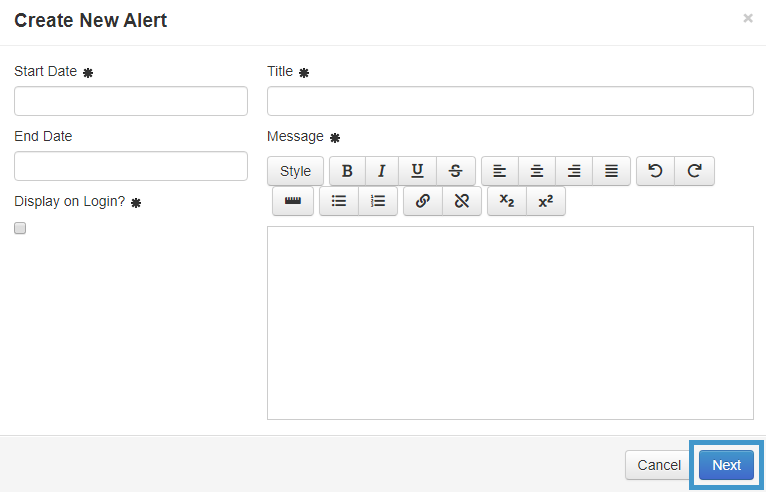Align the message text left
This screenshot has height=492, width=766.
pos(500,171)
